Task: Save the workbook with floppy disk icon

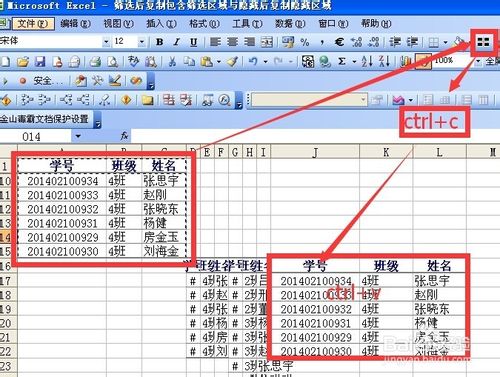Action: click(40, 62)
